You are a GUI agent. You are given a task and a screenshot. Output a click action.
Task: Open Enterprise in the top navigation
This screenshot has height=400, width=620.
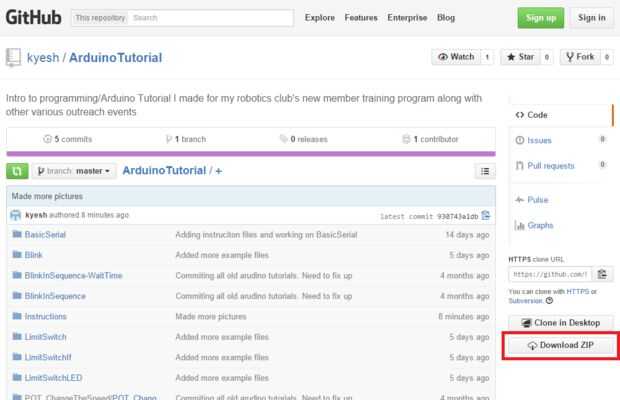tap(407, 18)
